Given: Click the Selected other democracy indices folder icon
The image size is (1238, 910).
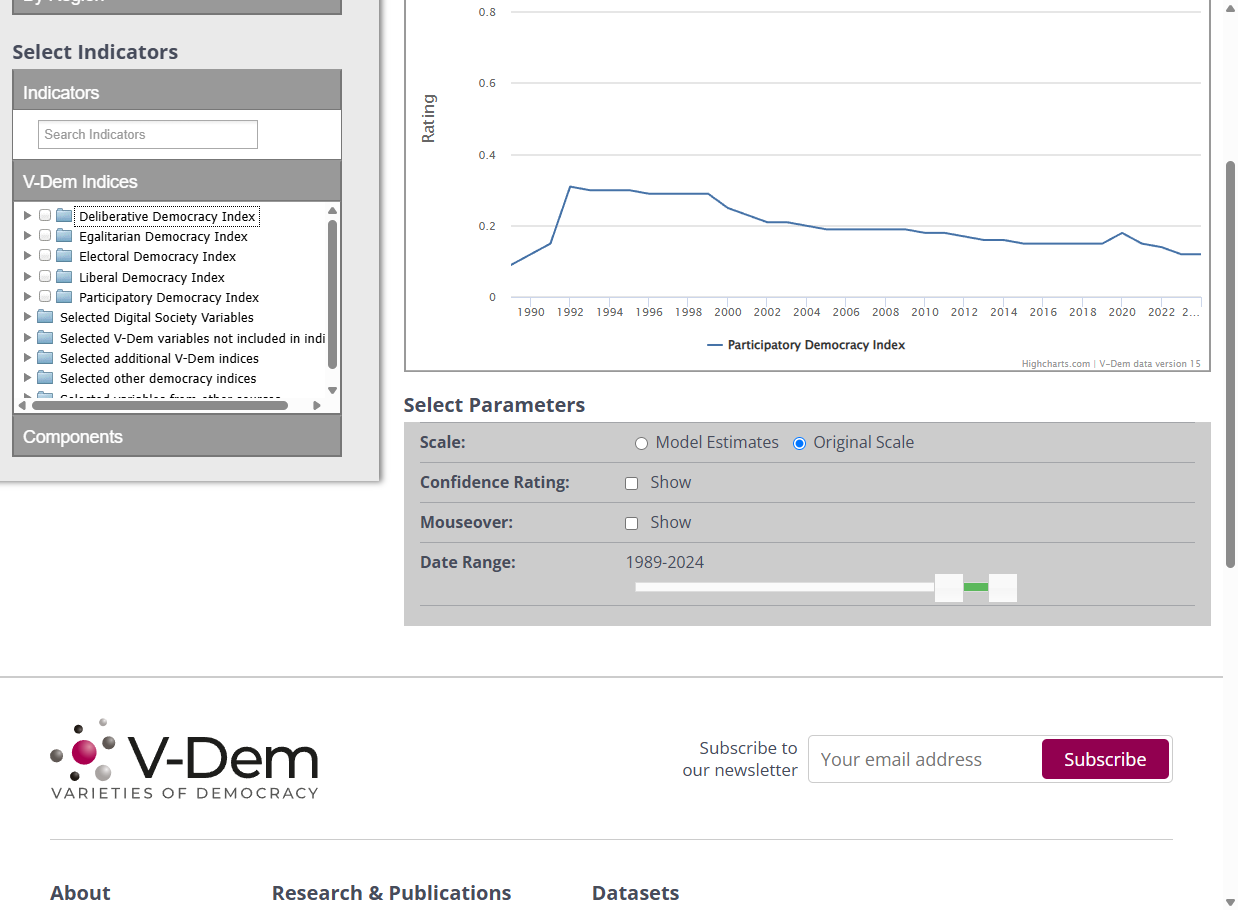Looking at the screenshot, I should coord(45,378).
